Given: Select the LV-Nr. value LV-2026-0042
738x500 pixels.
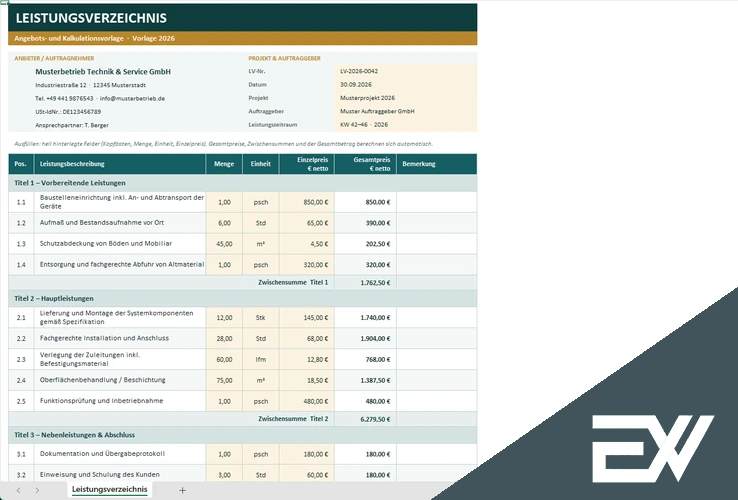Looking at the screenshot, I should tap(405, 71).
